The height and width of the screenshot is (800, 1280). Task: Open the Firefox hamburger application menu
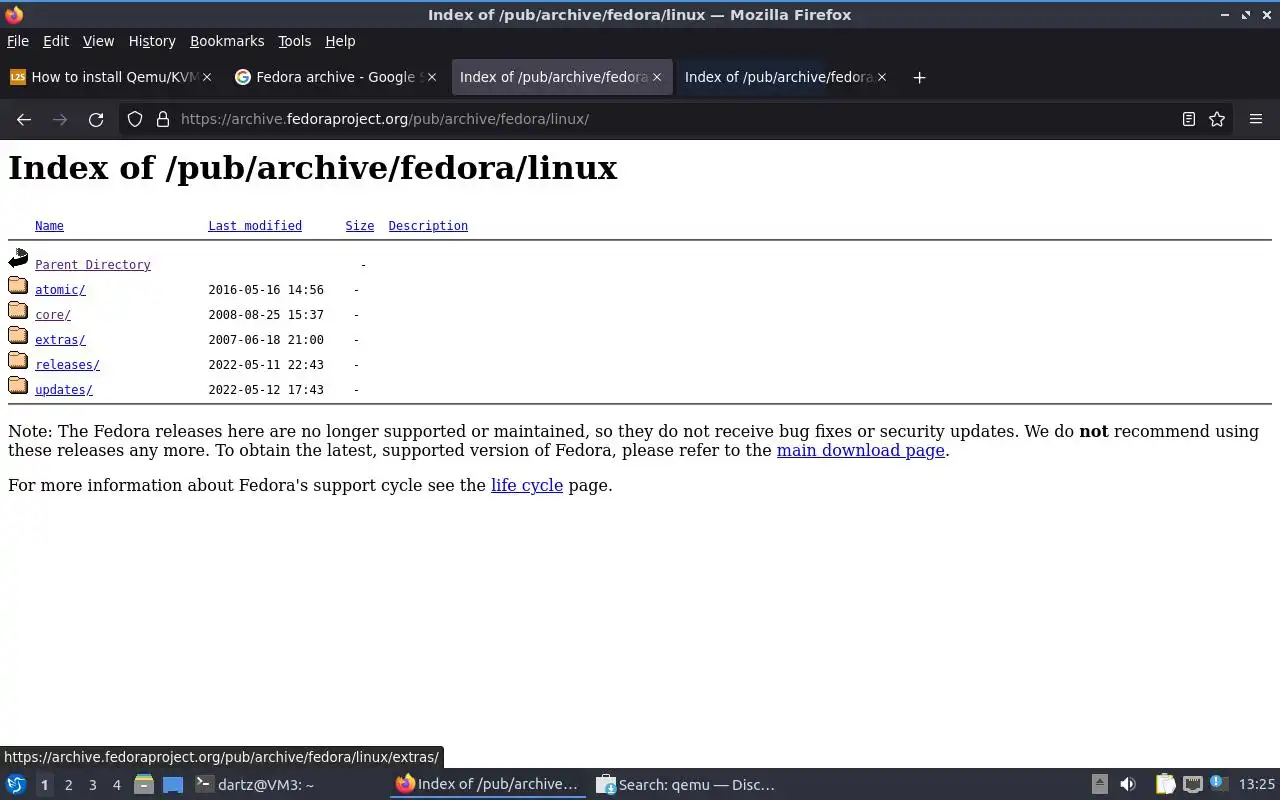1256,119
